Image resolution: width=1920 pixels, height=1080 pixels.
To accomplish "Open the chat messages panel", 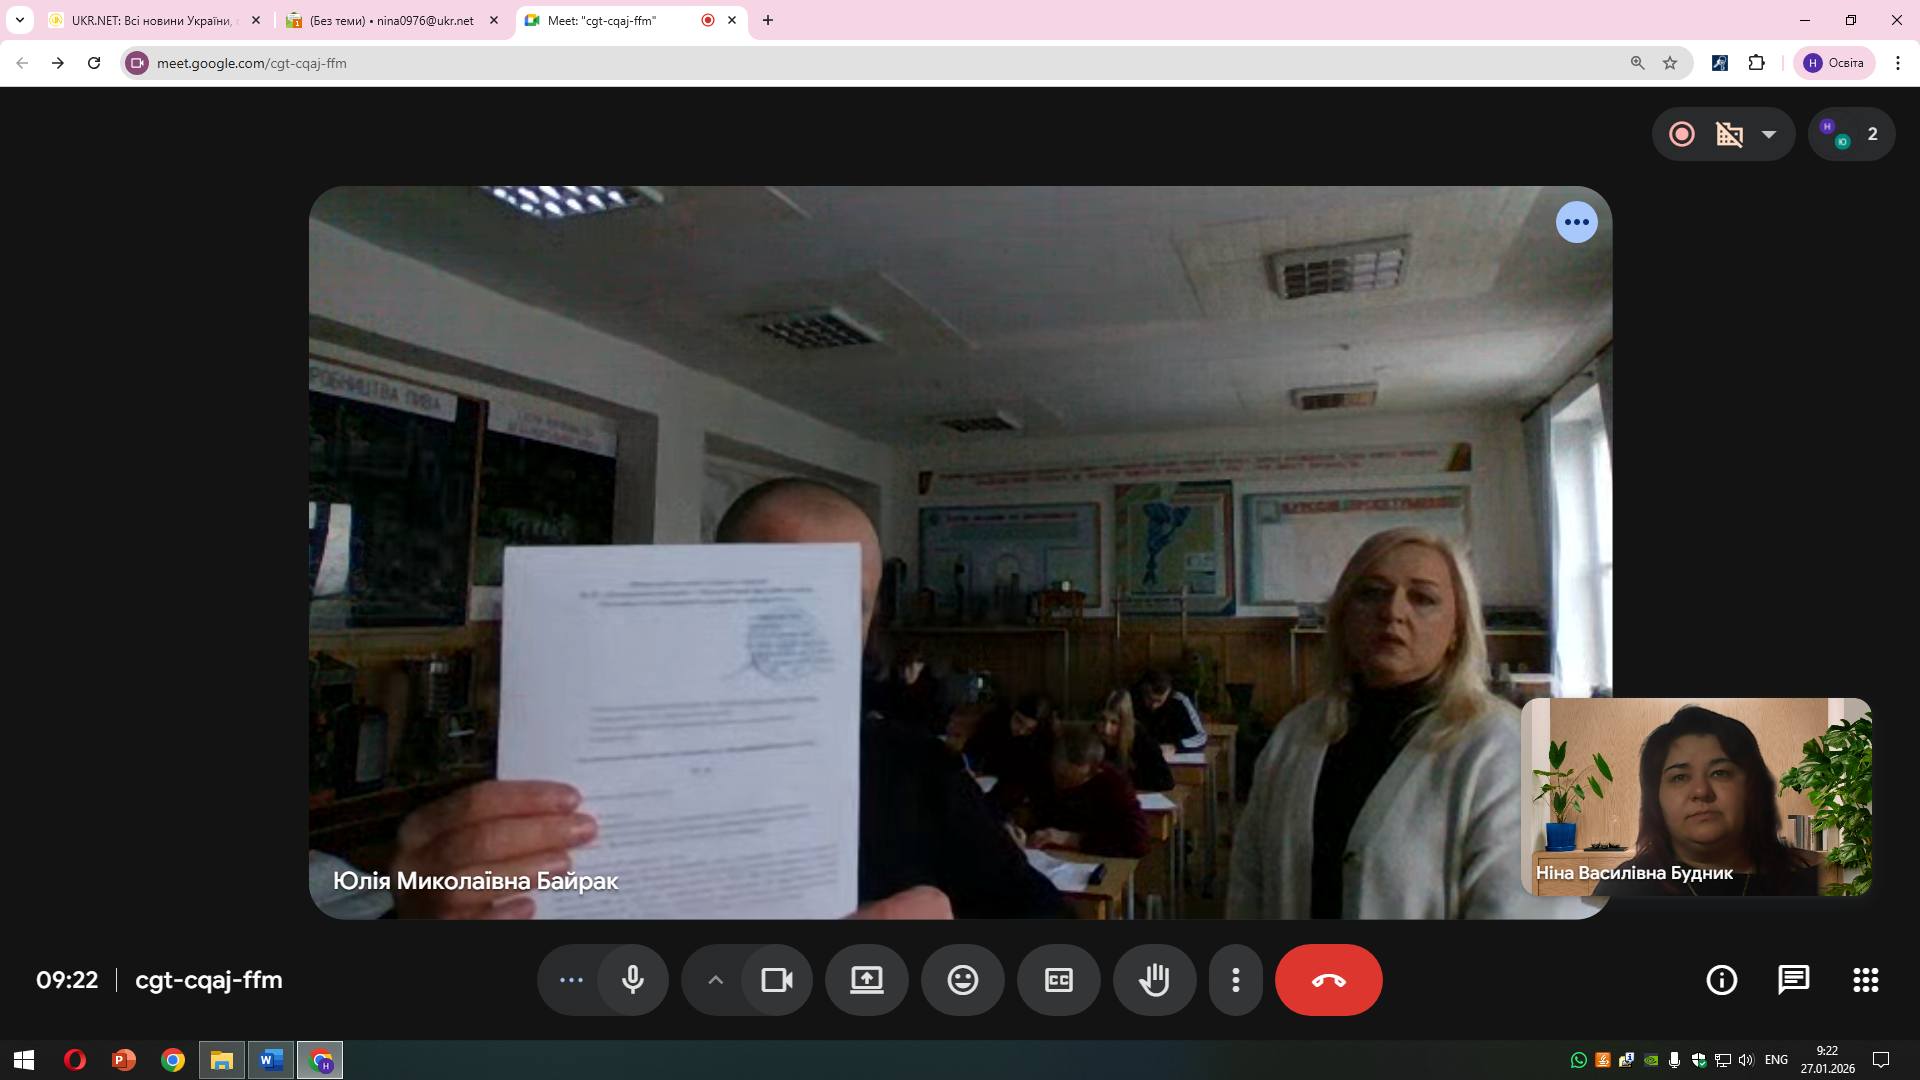I will click(x=1793, y=980).
